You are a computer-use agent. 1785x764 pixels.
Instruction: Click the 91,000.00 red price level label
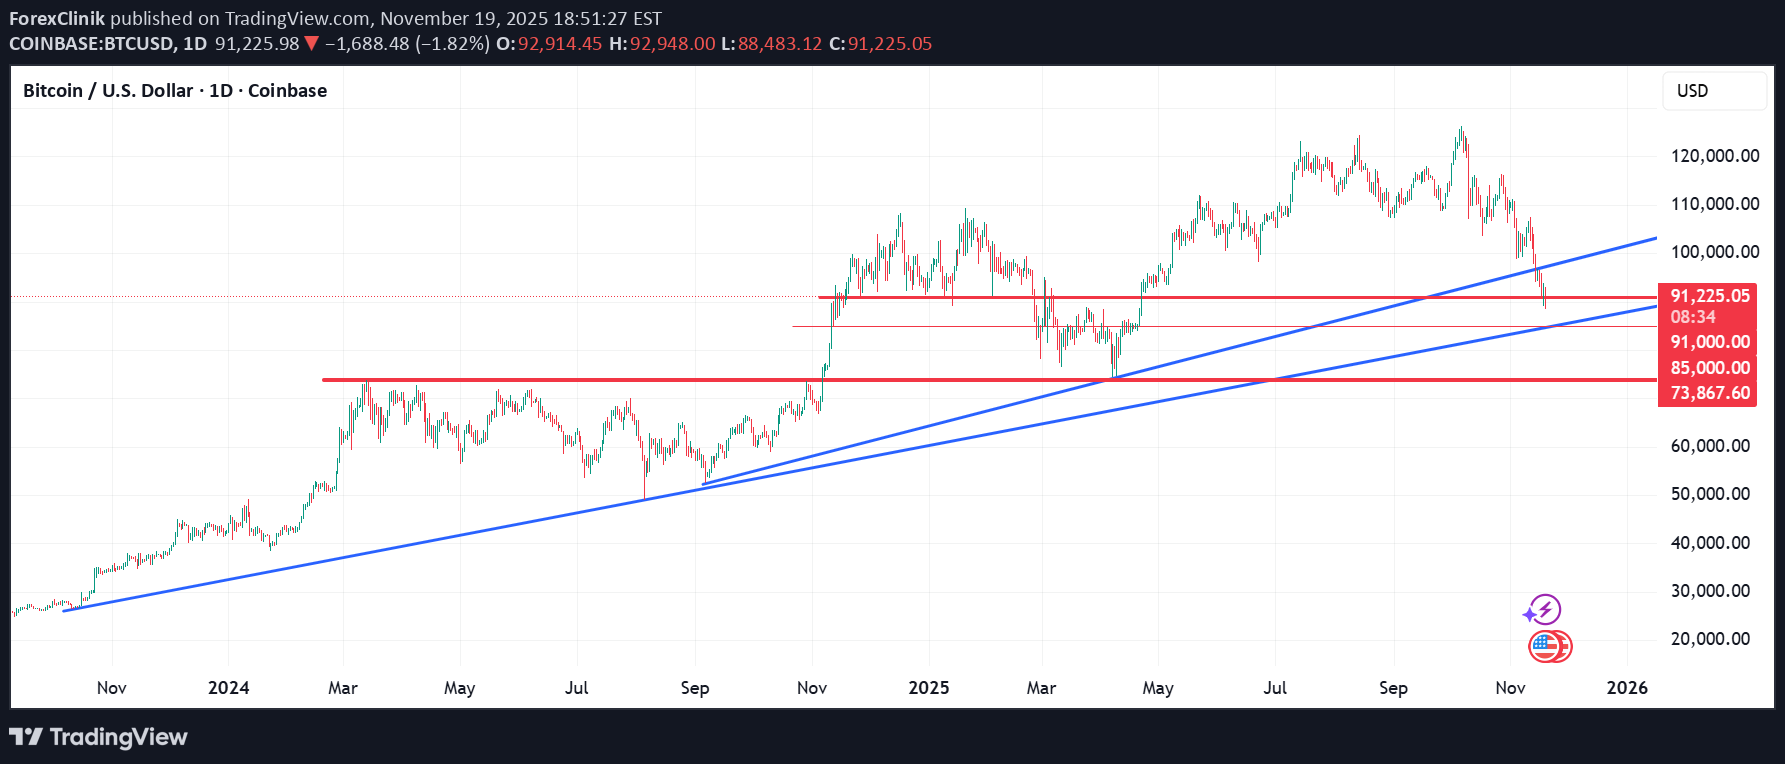pos(1710,342)
